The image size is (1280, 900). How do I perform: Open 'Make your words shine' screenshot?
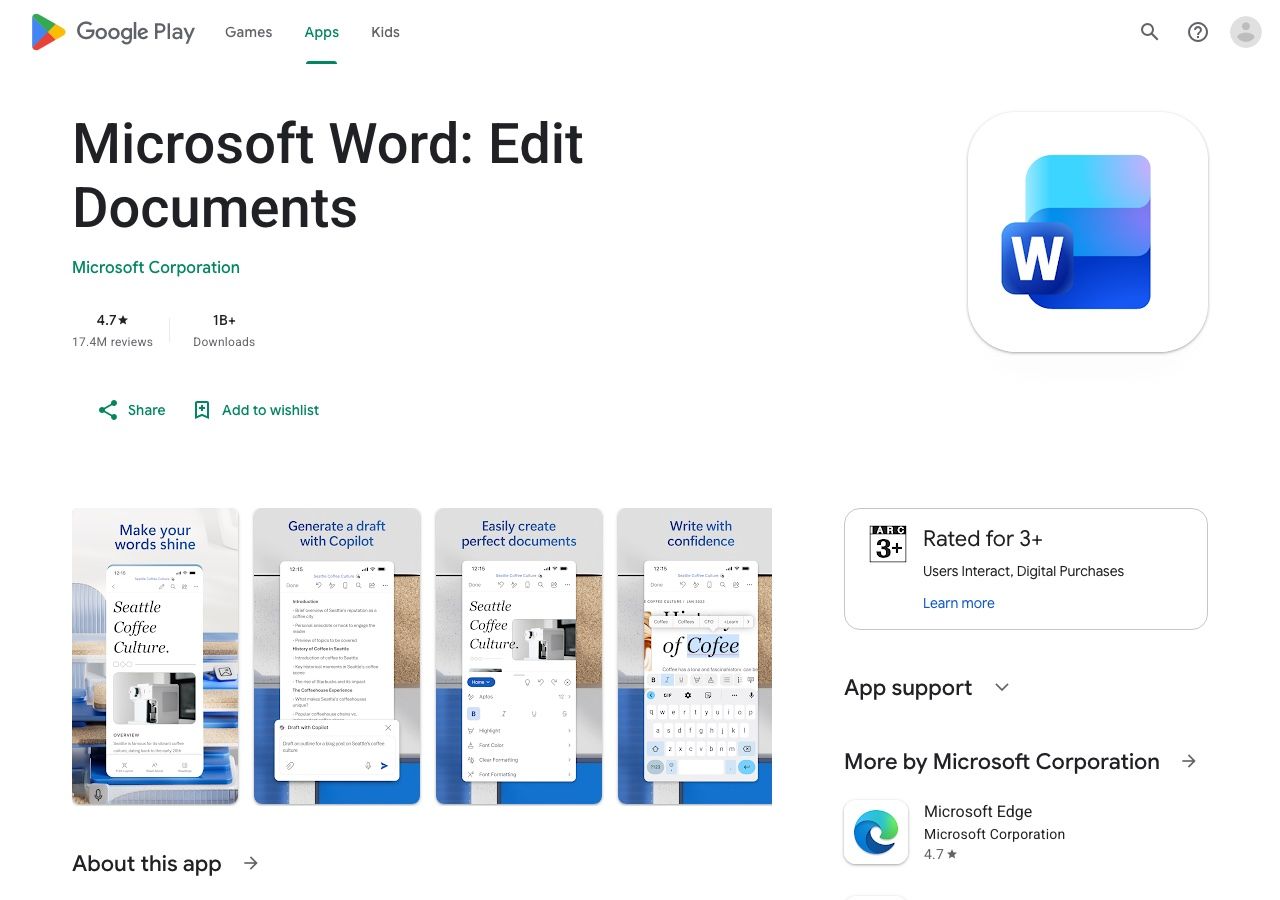(155, 656)
